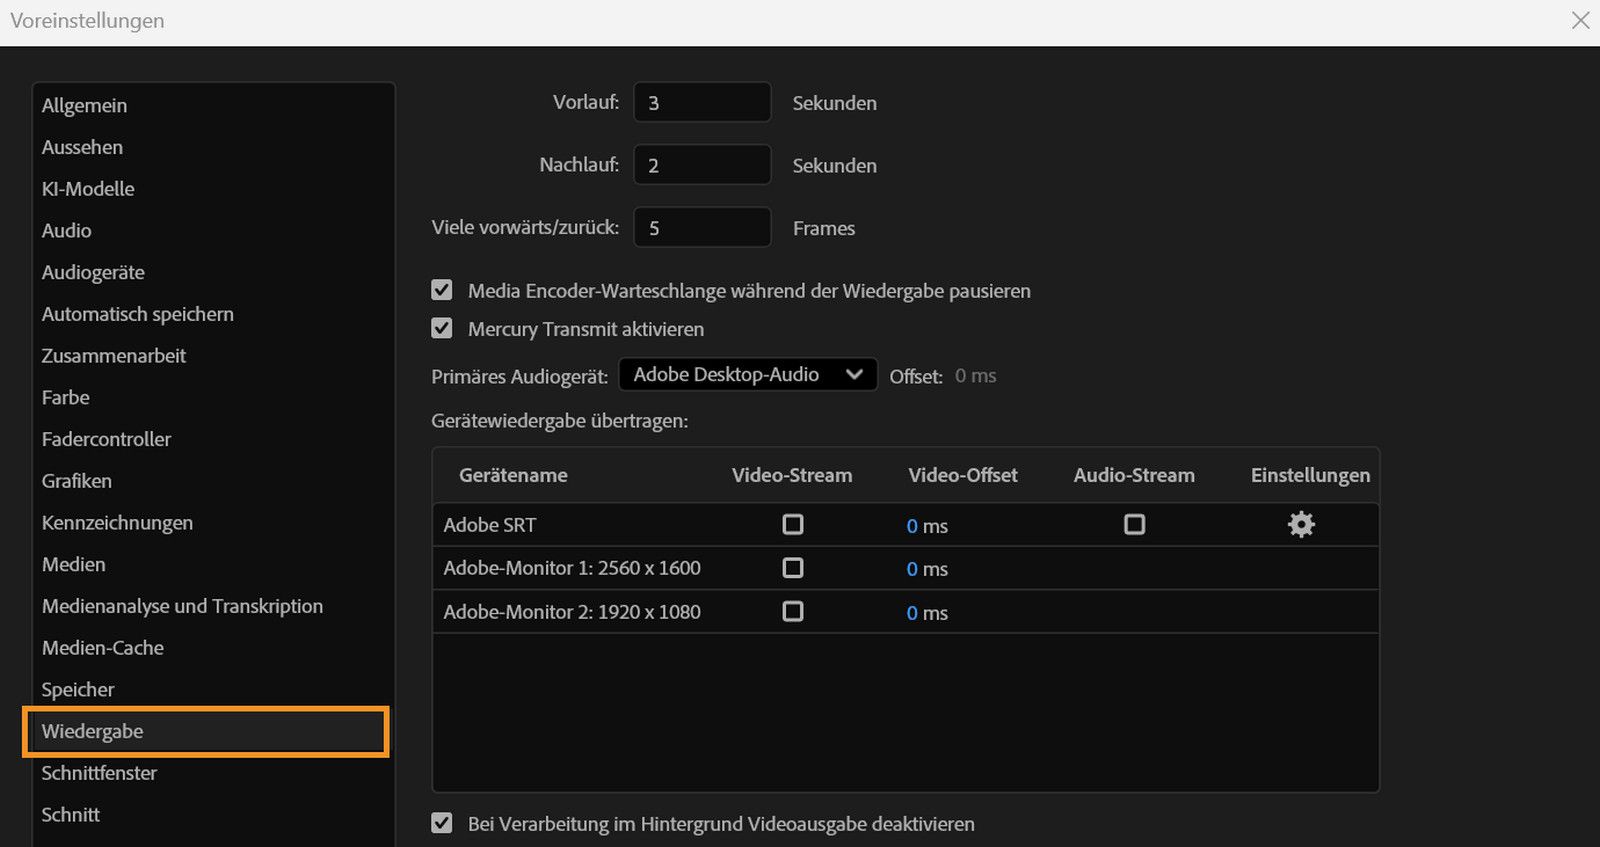Viewport: 1600px width, 847px height.
Task: Open Adobe SRT settings gear icon
Action: pyautogui.click(x=1300, y=524)
